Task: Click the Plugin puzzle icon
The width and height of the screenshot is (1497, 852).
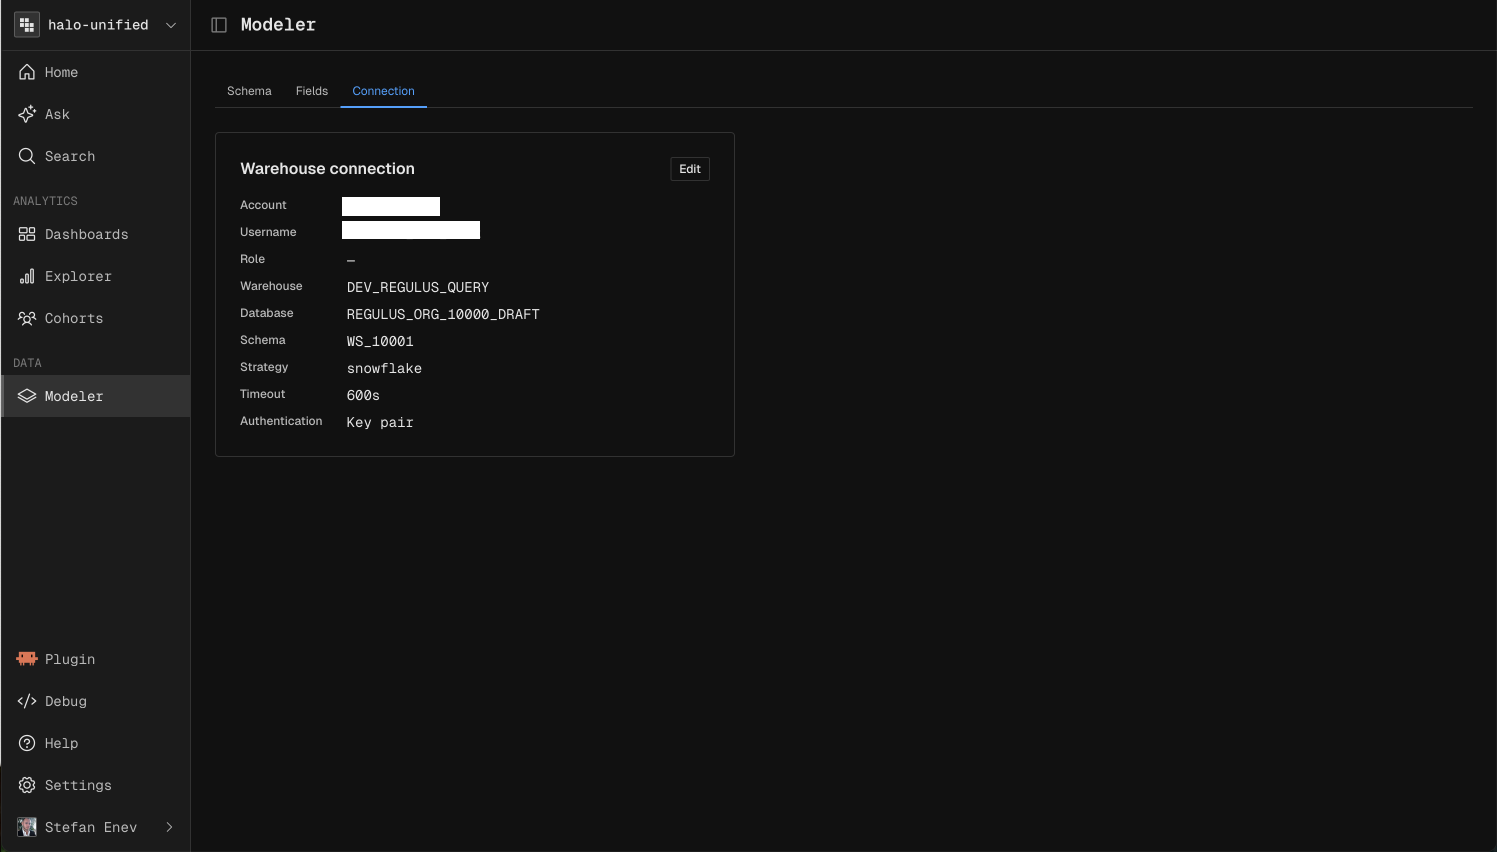Action: (x=27, y=659)
